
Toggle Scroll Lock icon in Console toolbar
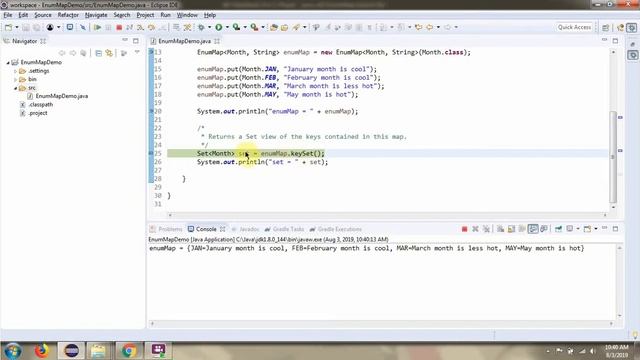point(511,229)
